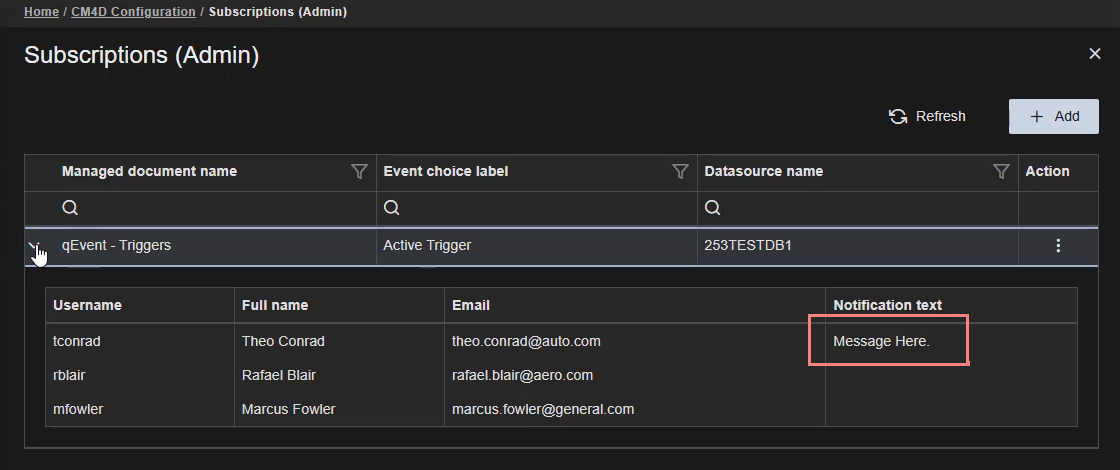
Task: Click filter icon on Datasource name column
Action: click(1000, 172)
